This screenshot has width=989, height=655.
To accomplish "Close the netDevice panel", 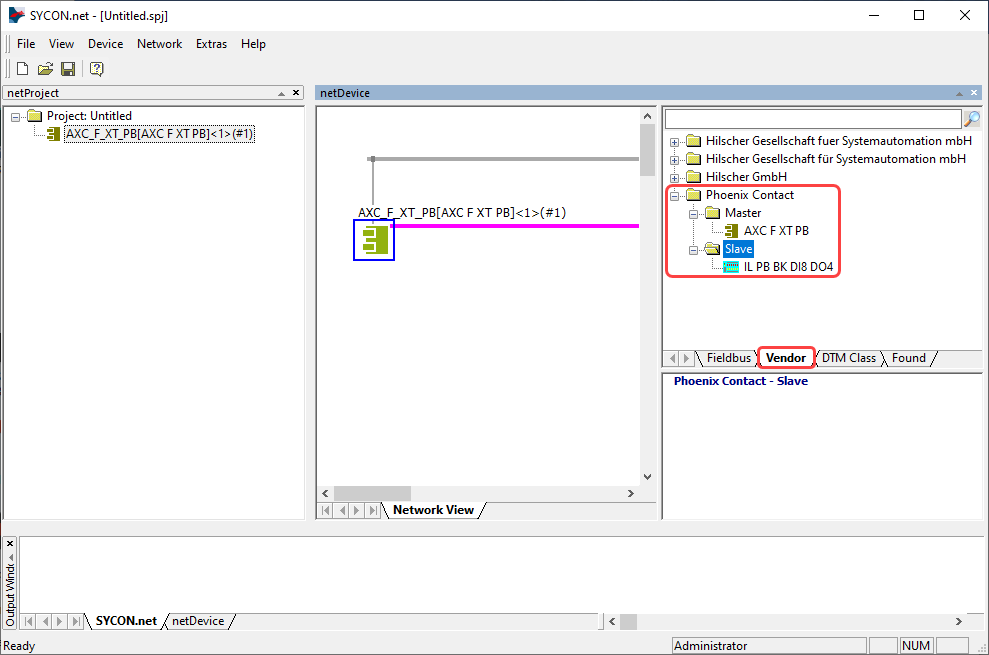I will coord(974,93).
